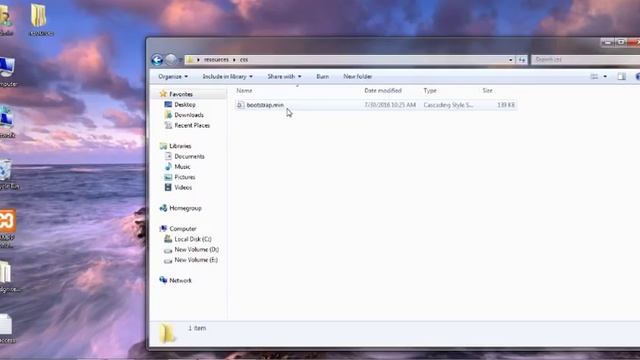Open New Volume (D:)

(197, 249)
